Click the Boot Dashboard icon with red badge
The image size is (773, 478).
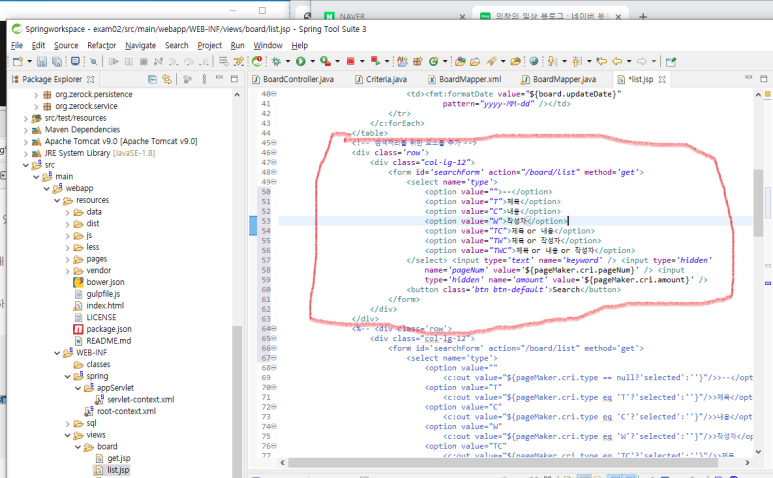257,61
